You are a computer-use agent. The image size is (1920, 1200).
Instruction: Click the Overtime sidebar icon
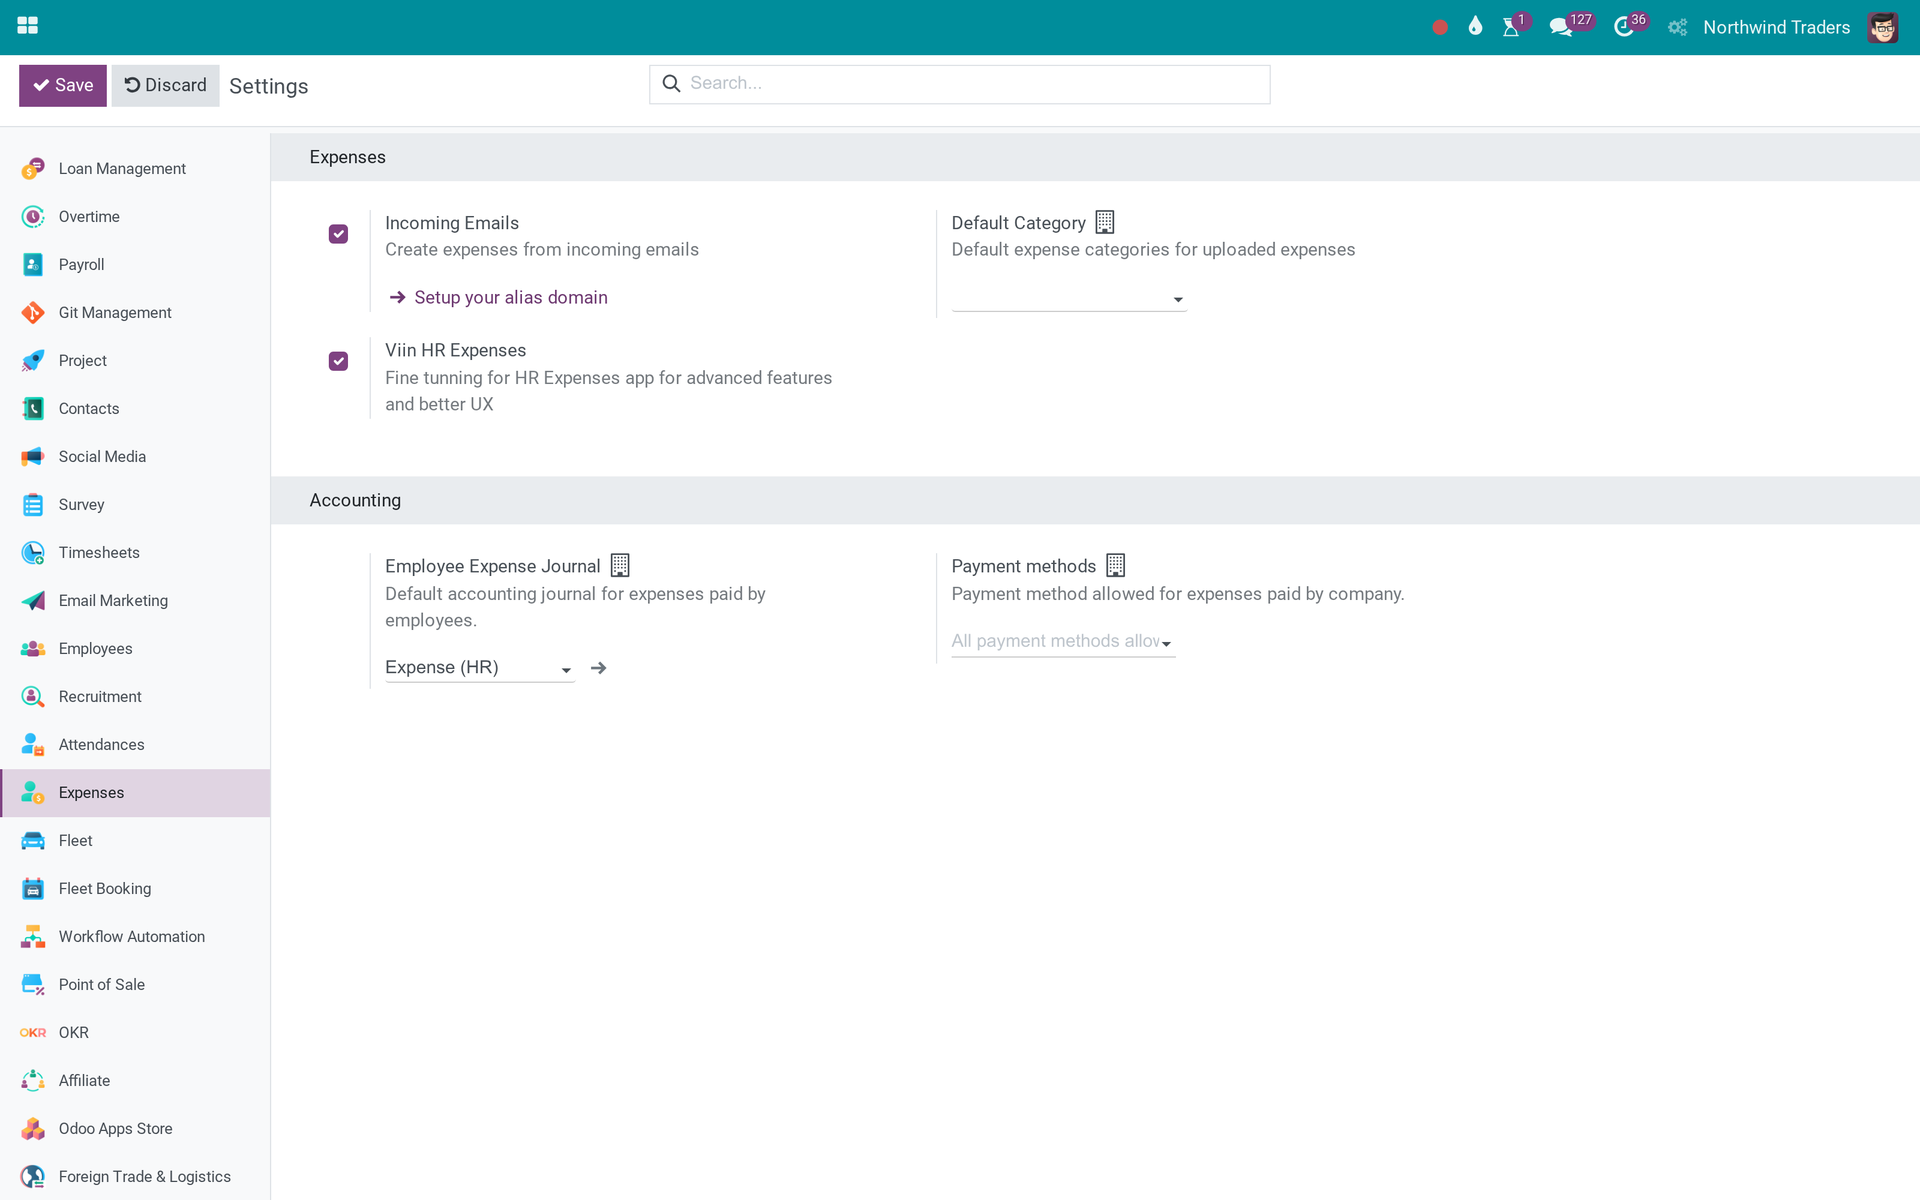pos(33,217)
